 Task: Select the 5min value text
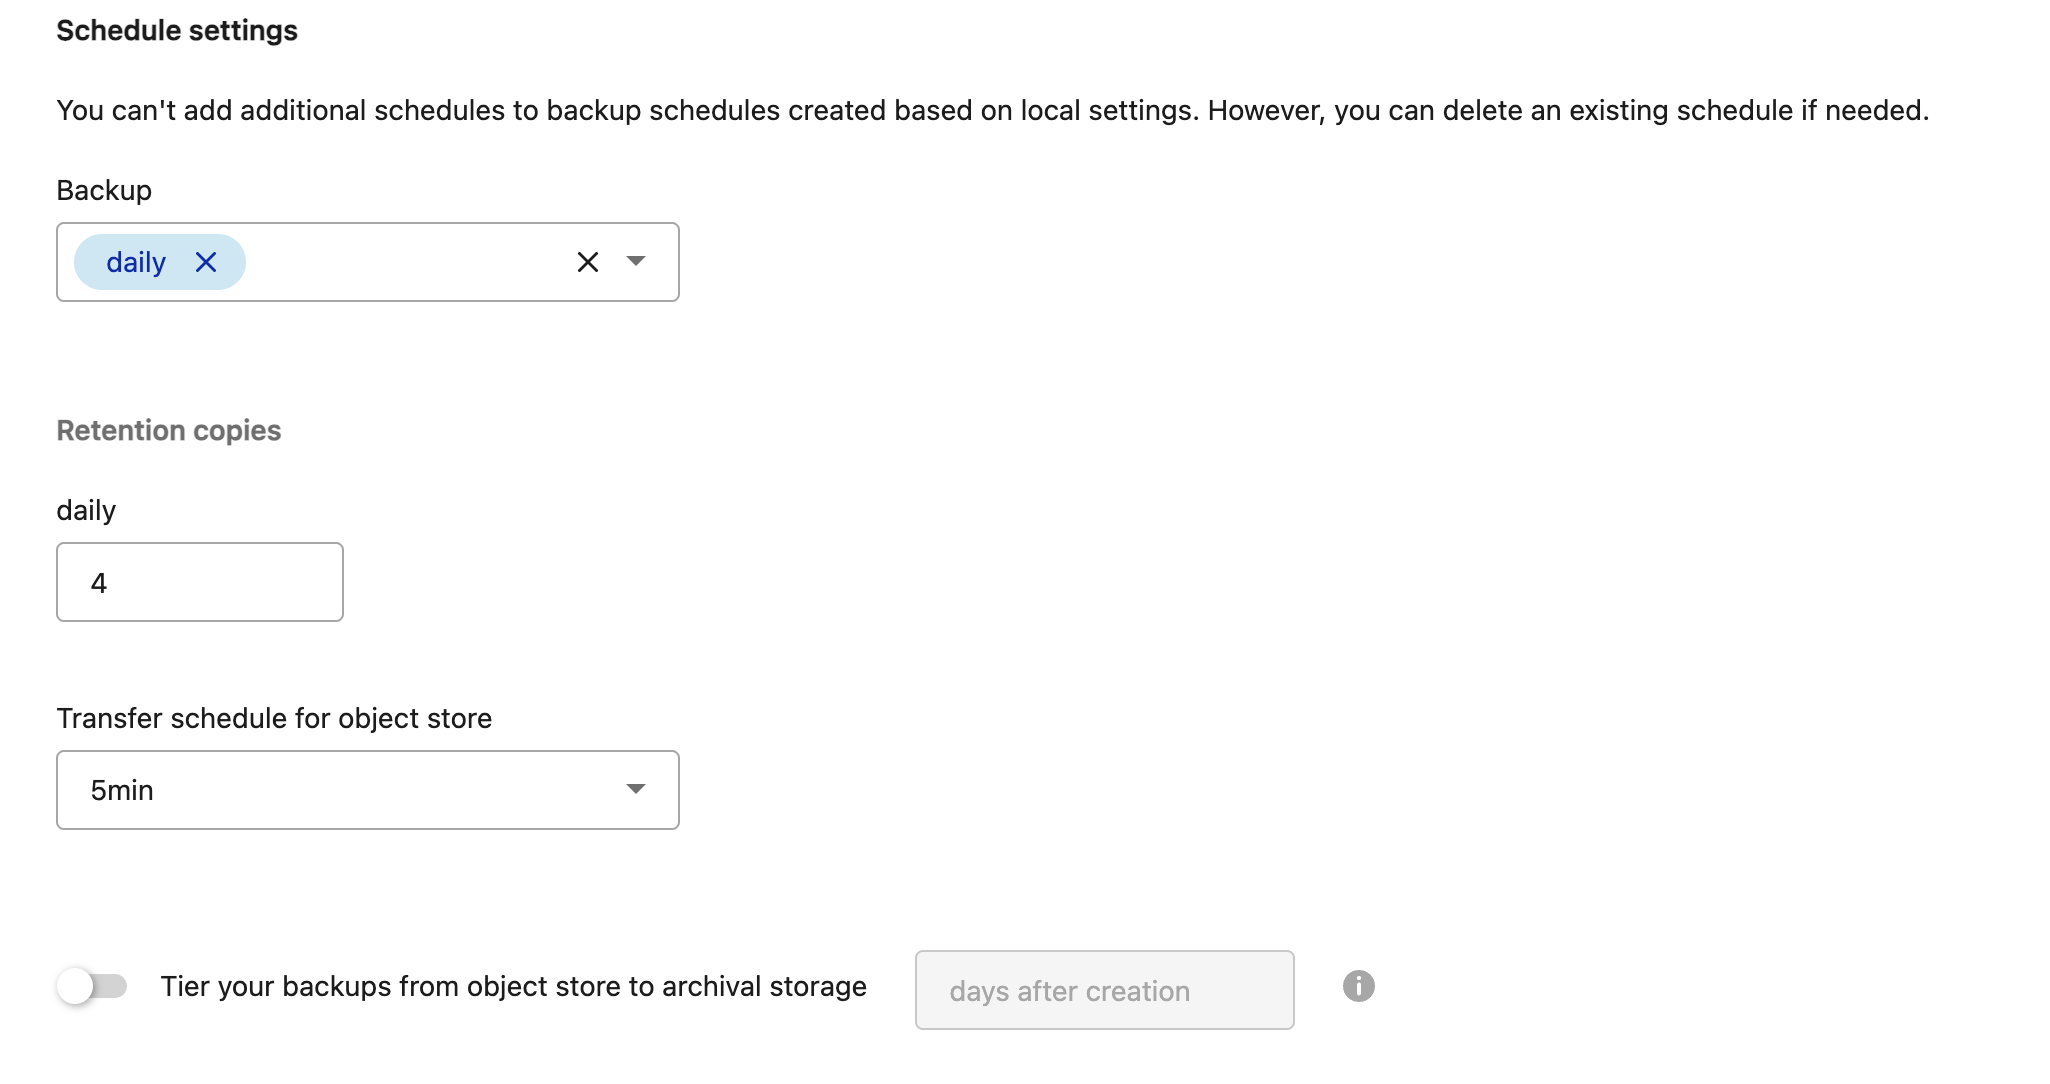pyautogui.click(x=122, y=790)
